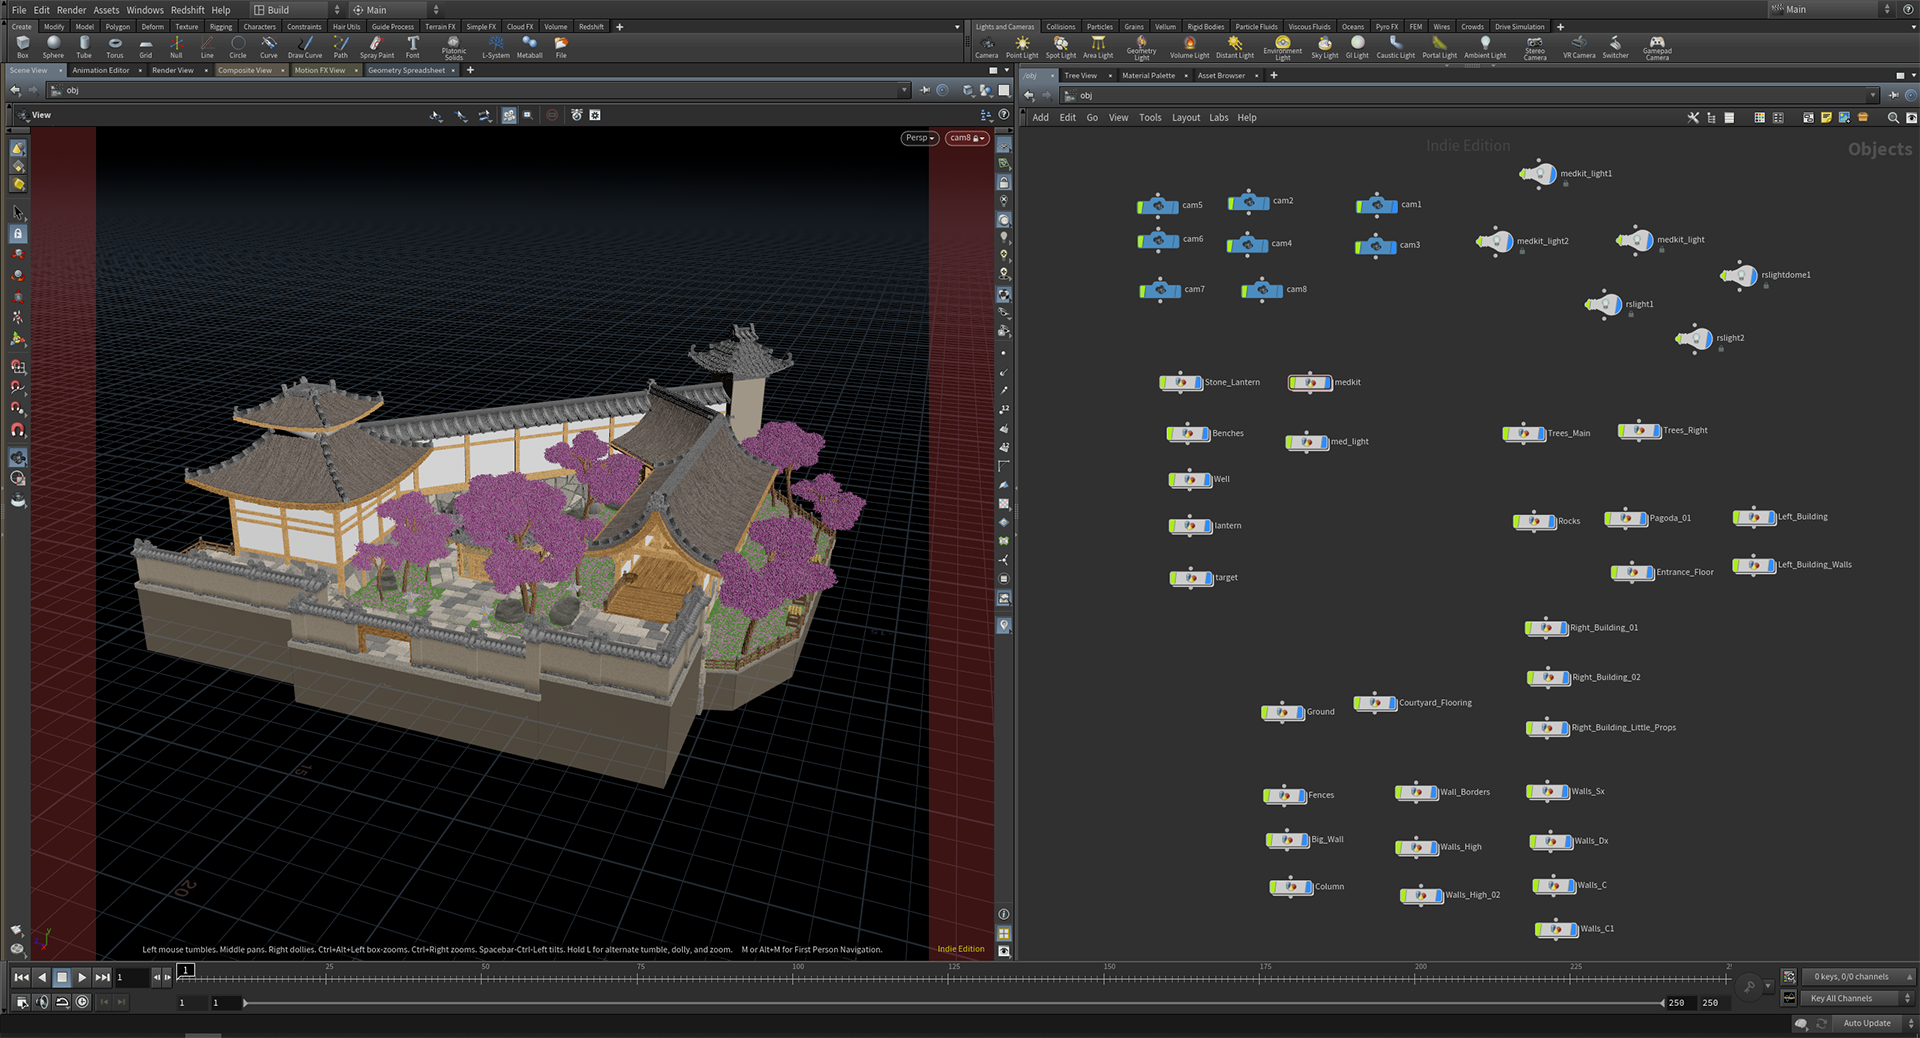1920x1038 pixels.
Task: Select the Torus shelf tool
Action: pos(115,47)
